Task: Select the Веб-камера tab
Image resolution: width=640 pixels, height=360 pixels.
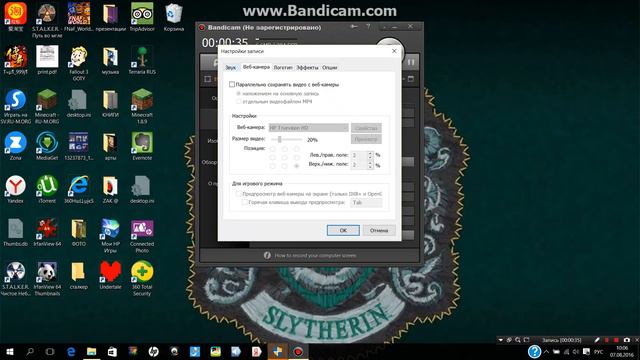Action: (256, 67)
